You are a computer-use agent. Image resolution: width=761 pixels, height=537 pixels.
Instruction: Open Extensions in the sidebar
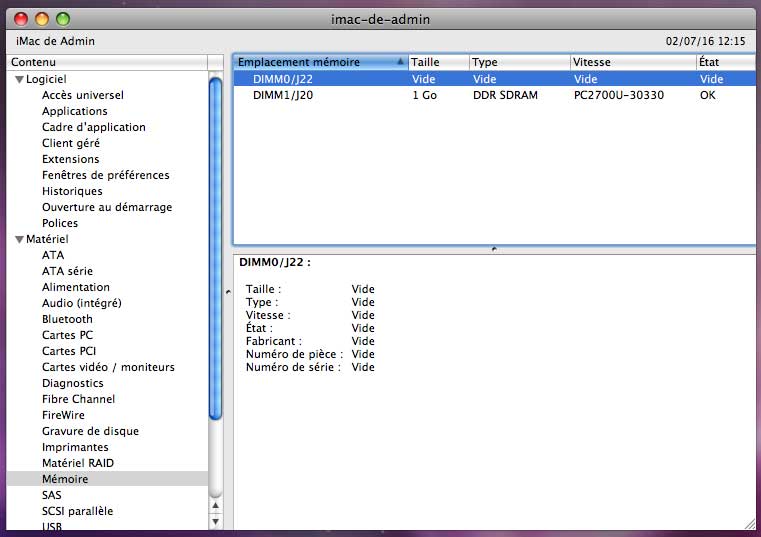click(70, 159)
